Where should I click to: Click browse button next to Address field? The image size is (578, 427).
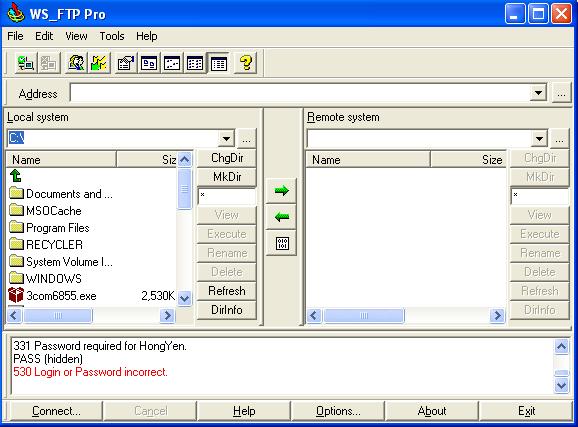(x=561, y=93)
